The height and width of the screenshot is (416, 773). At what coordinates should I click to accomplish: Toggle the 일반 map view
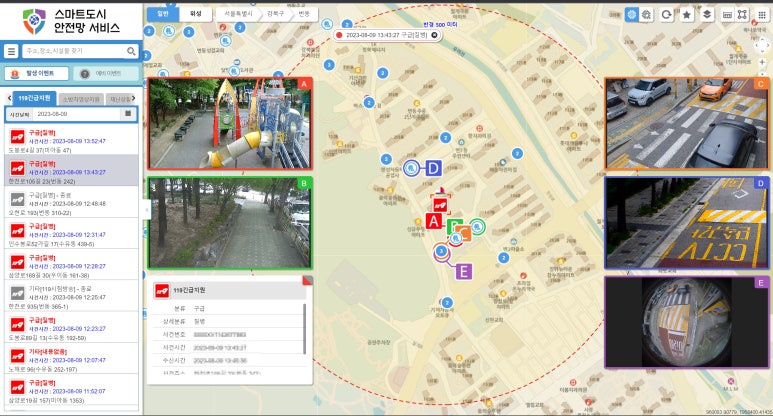pos(163,14)
